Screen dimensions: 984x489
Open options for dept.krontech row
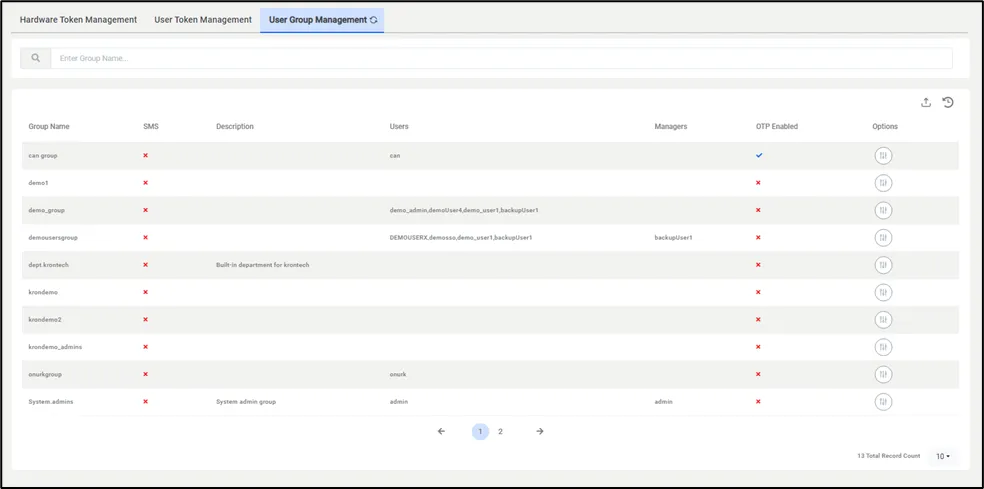[883, 265]
